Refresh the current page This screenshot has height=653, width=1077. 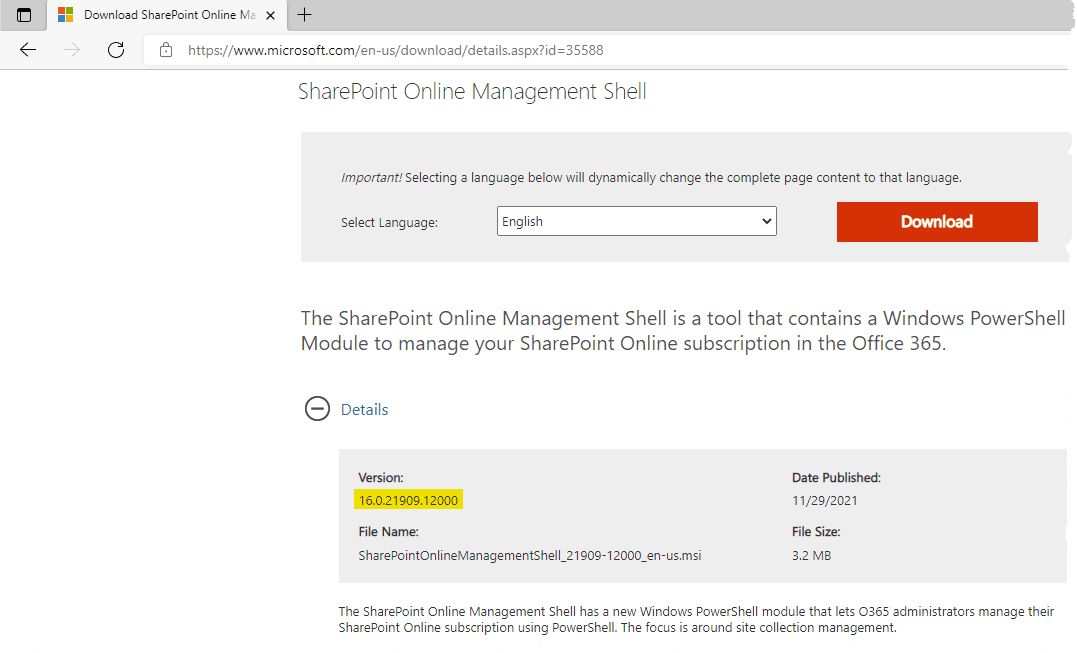point(116,49)
